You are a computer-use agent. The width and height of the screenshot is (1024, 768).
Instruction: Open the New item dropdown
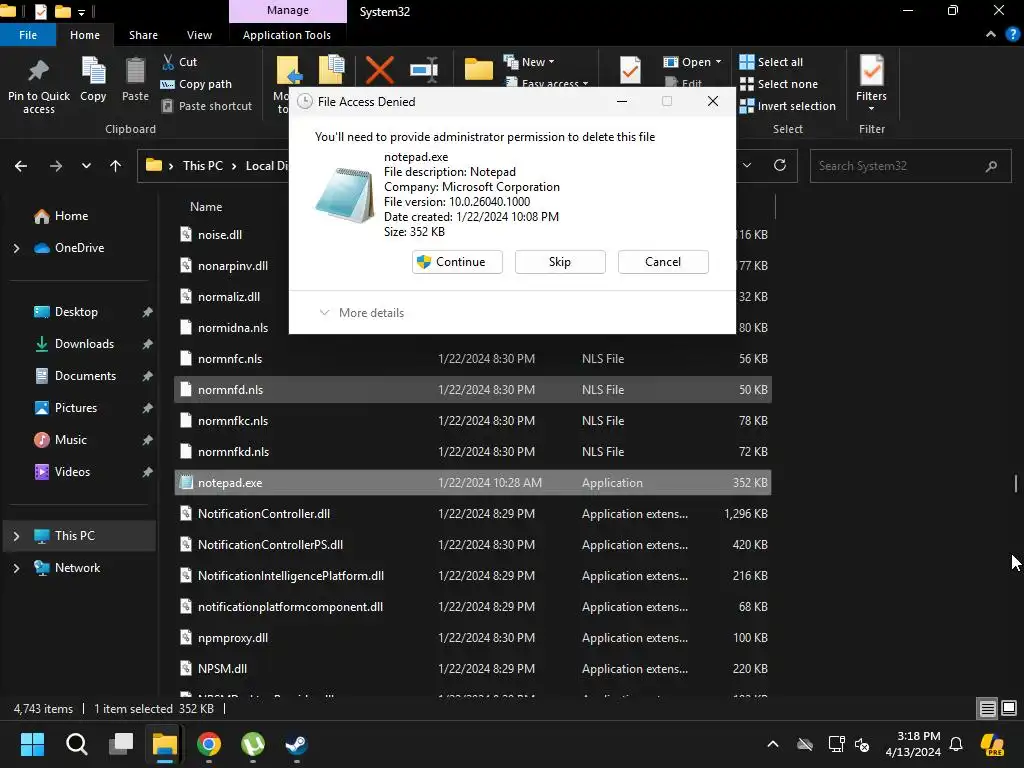(x=530, y=62)
